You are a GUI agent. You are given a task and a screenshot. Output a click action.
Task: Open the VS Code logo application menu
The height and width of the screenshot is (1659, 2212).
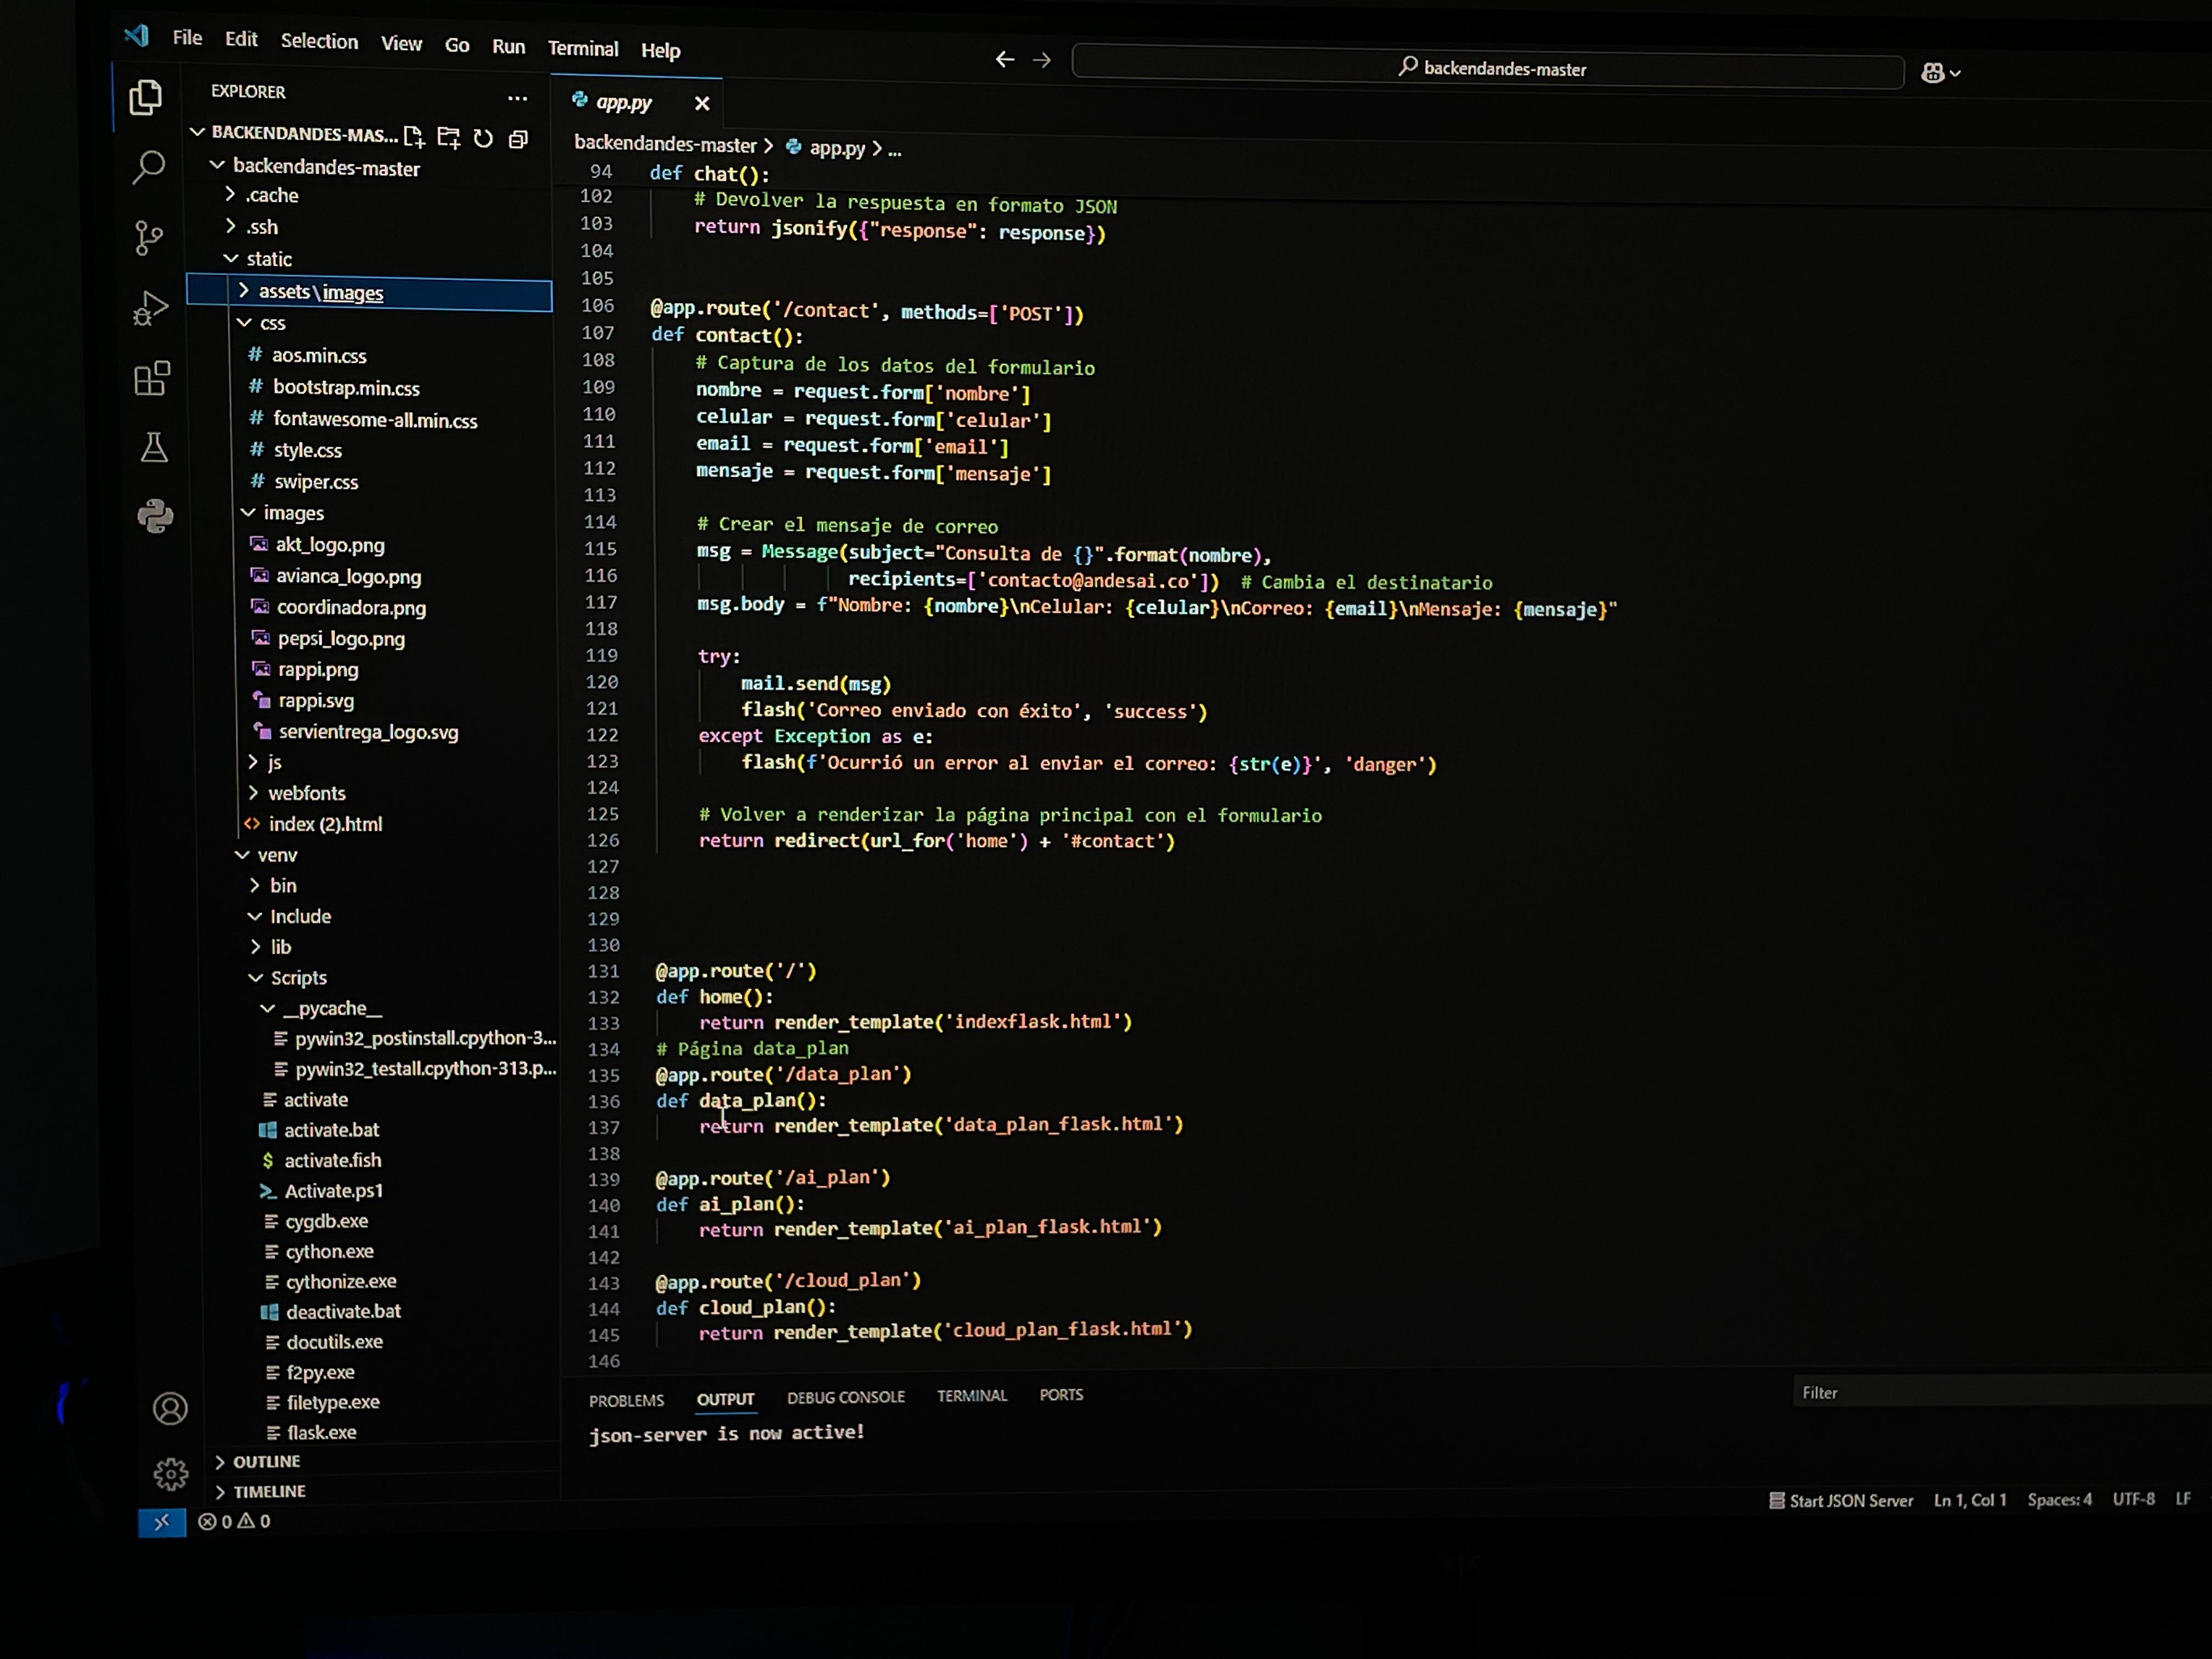coord(137,36)
